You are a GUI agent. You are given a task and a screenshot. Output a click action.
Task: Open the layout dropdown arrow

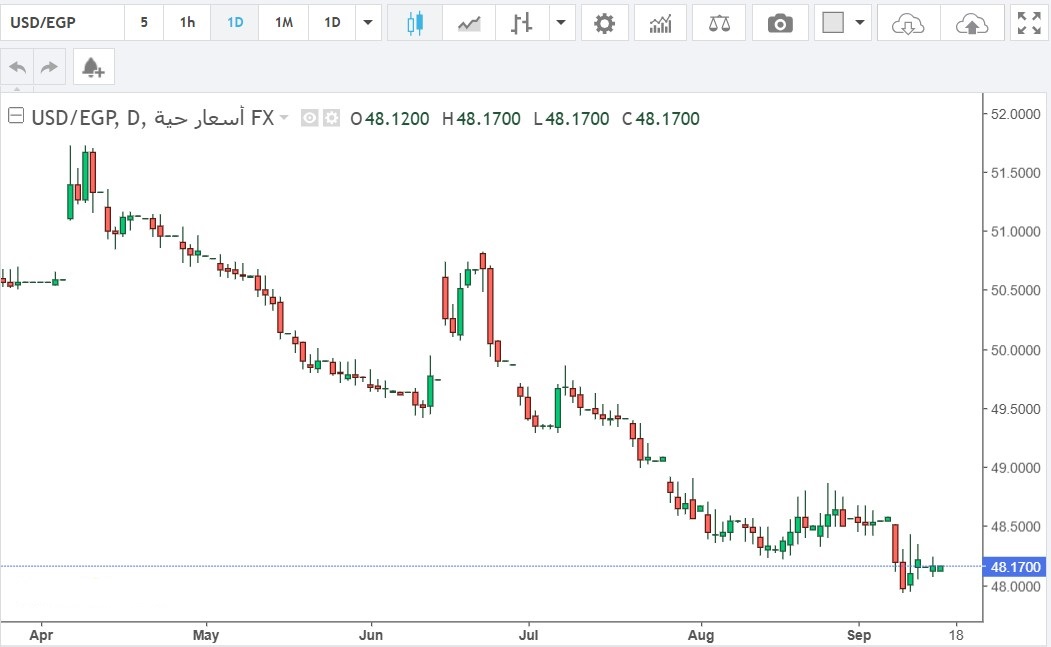(x=860, y=23)
